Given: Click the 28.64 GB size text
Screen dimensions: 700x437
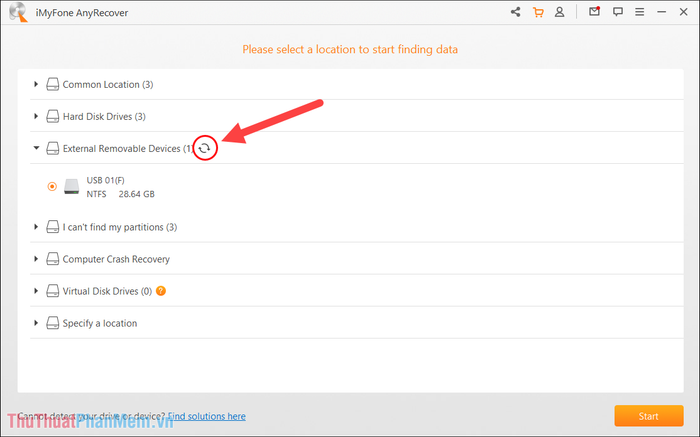Looking at the screenshot, I should [137, 194].
